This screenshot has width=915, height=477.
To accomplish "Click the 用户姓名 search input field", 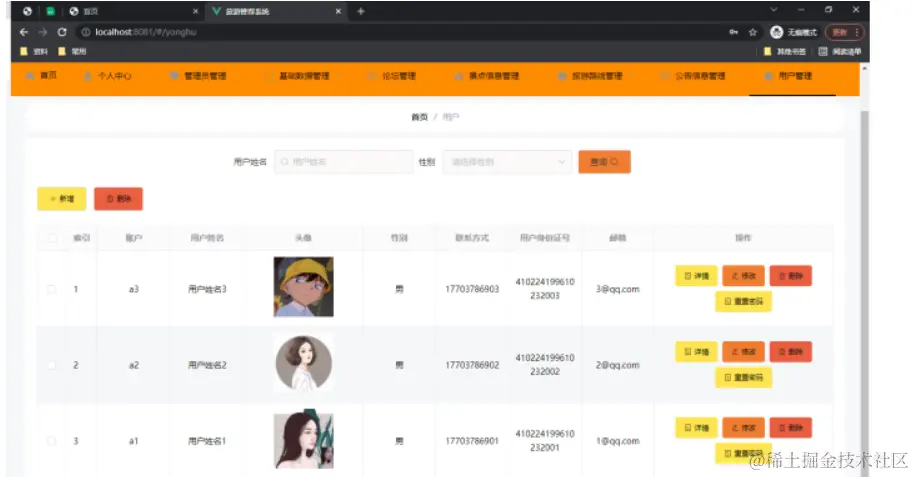I will click(344, 162).
